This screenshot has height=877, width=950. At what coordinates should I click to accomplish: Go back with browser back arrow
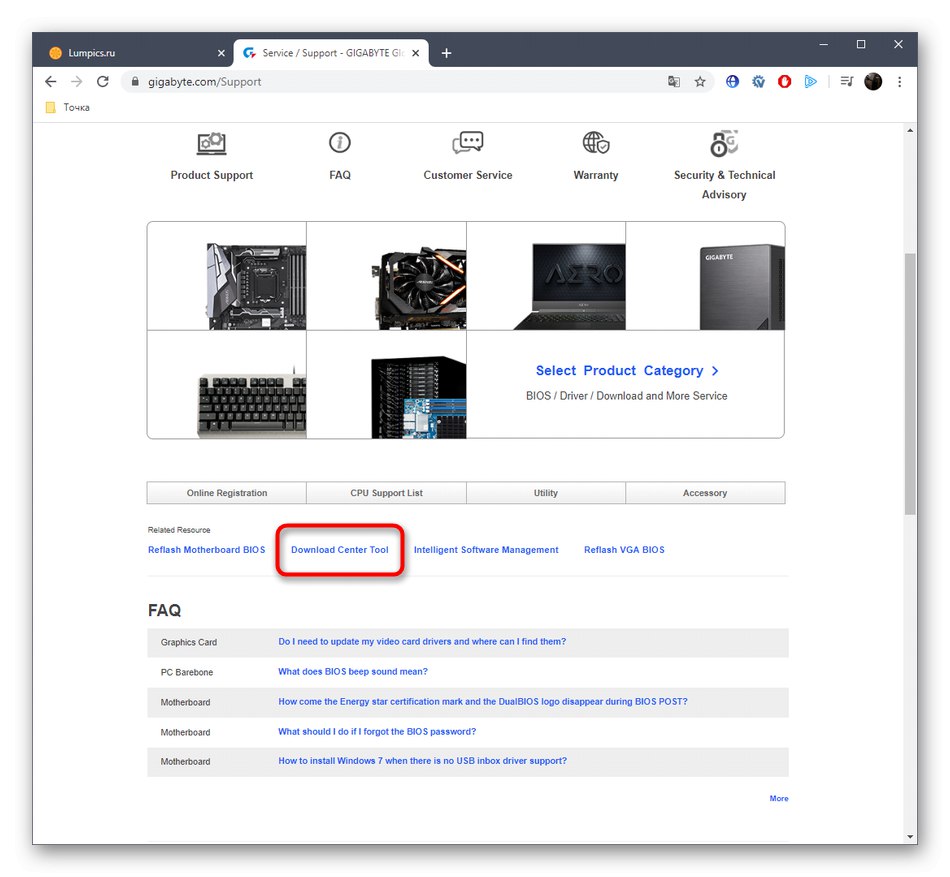(51, 81)
